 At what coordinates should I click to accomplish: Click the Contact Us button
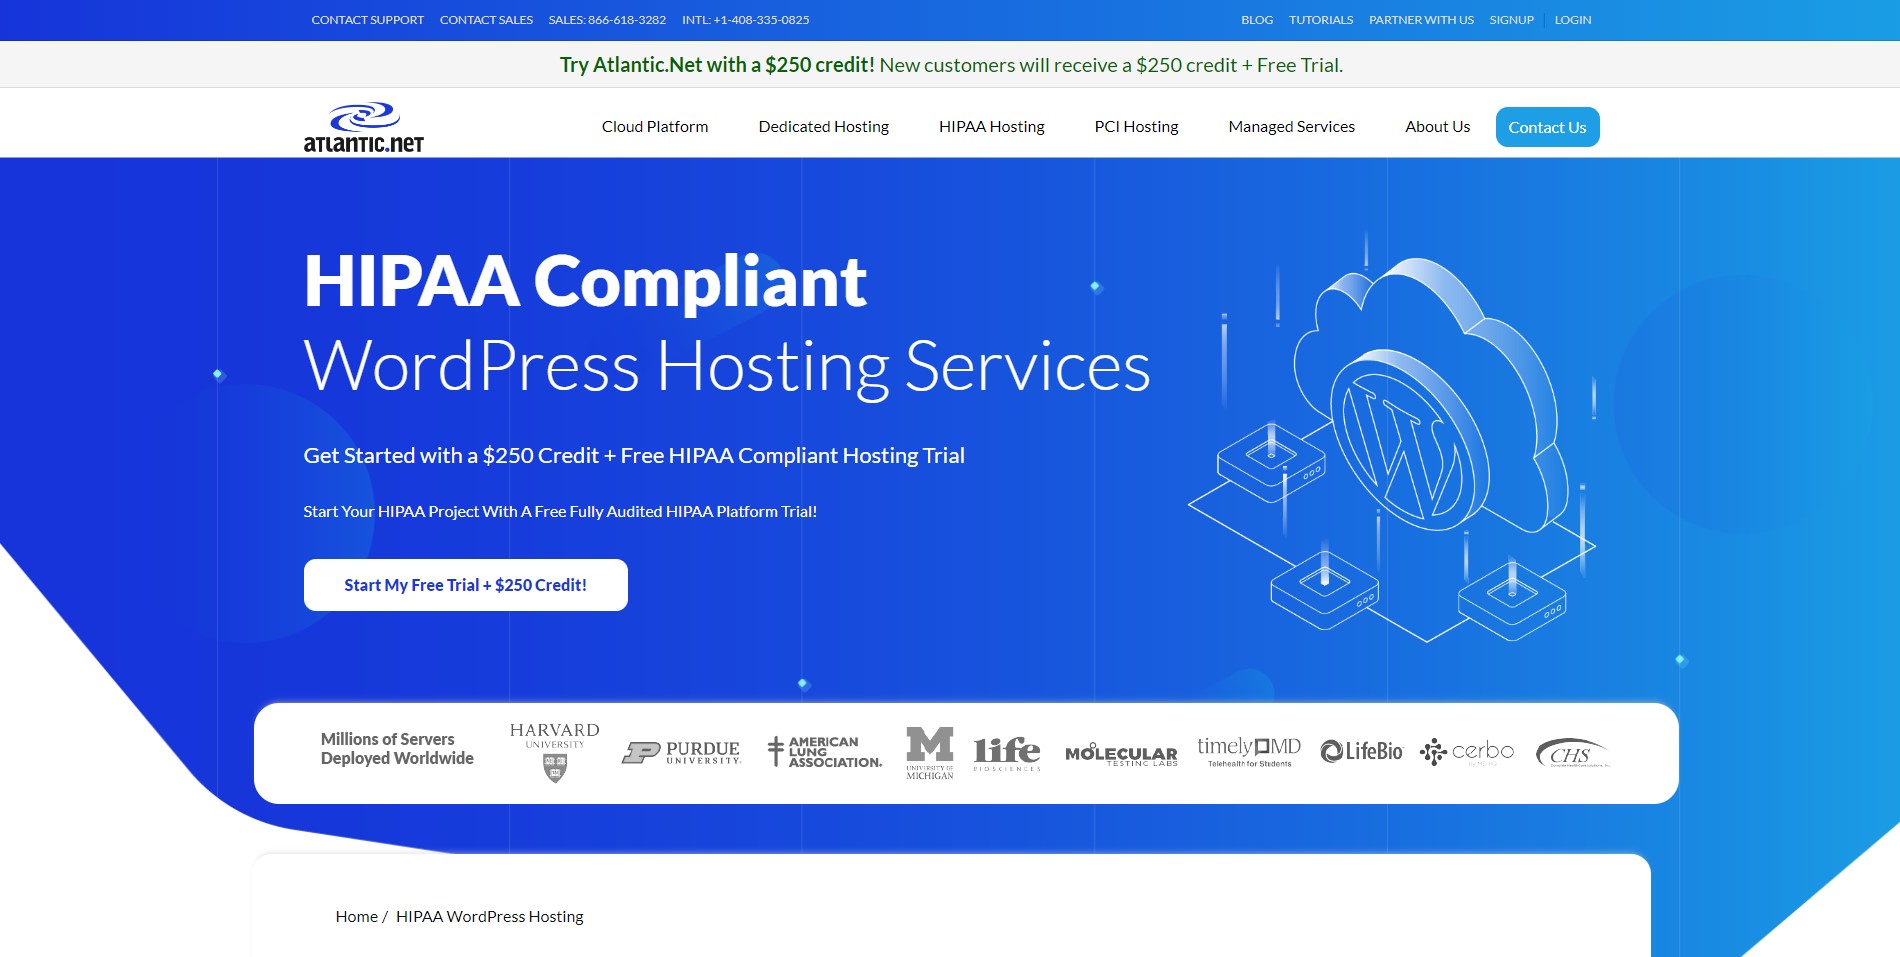point(1547,127)
